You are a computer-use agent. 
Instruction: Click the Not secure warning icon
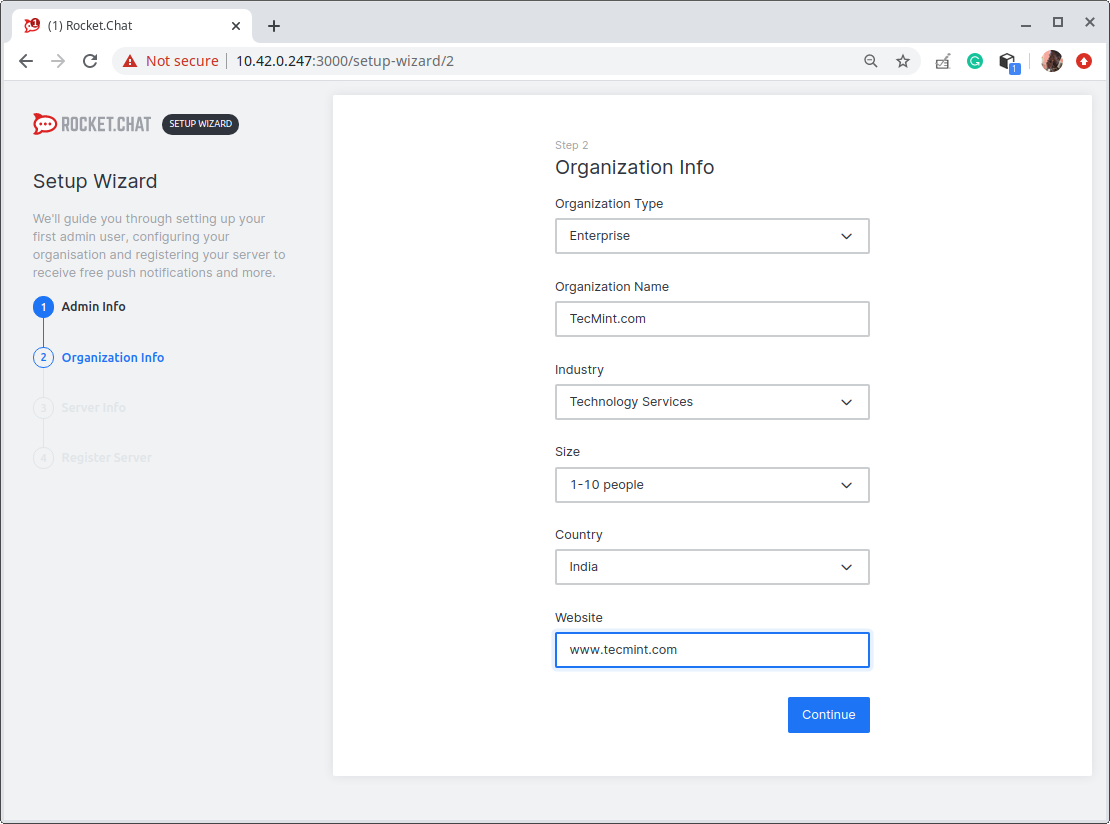click(x=130, y=61)
